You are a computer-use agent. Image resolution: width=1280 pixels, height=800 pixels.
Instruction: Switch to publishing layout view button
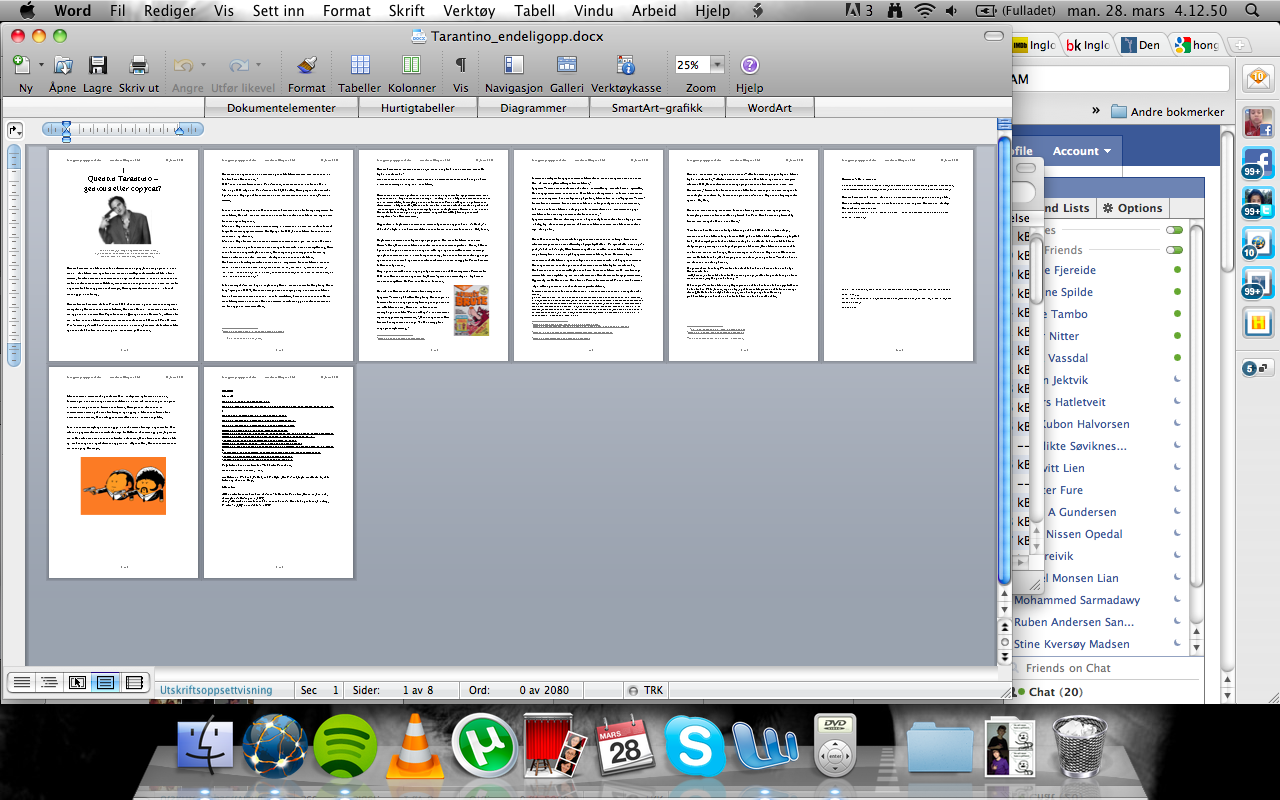pyautogui.click(x=77, y=682)
